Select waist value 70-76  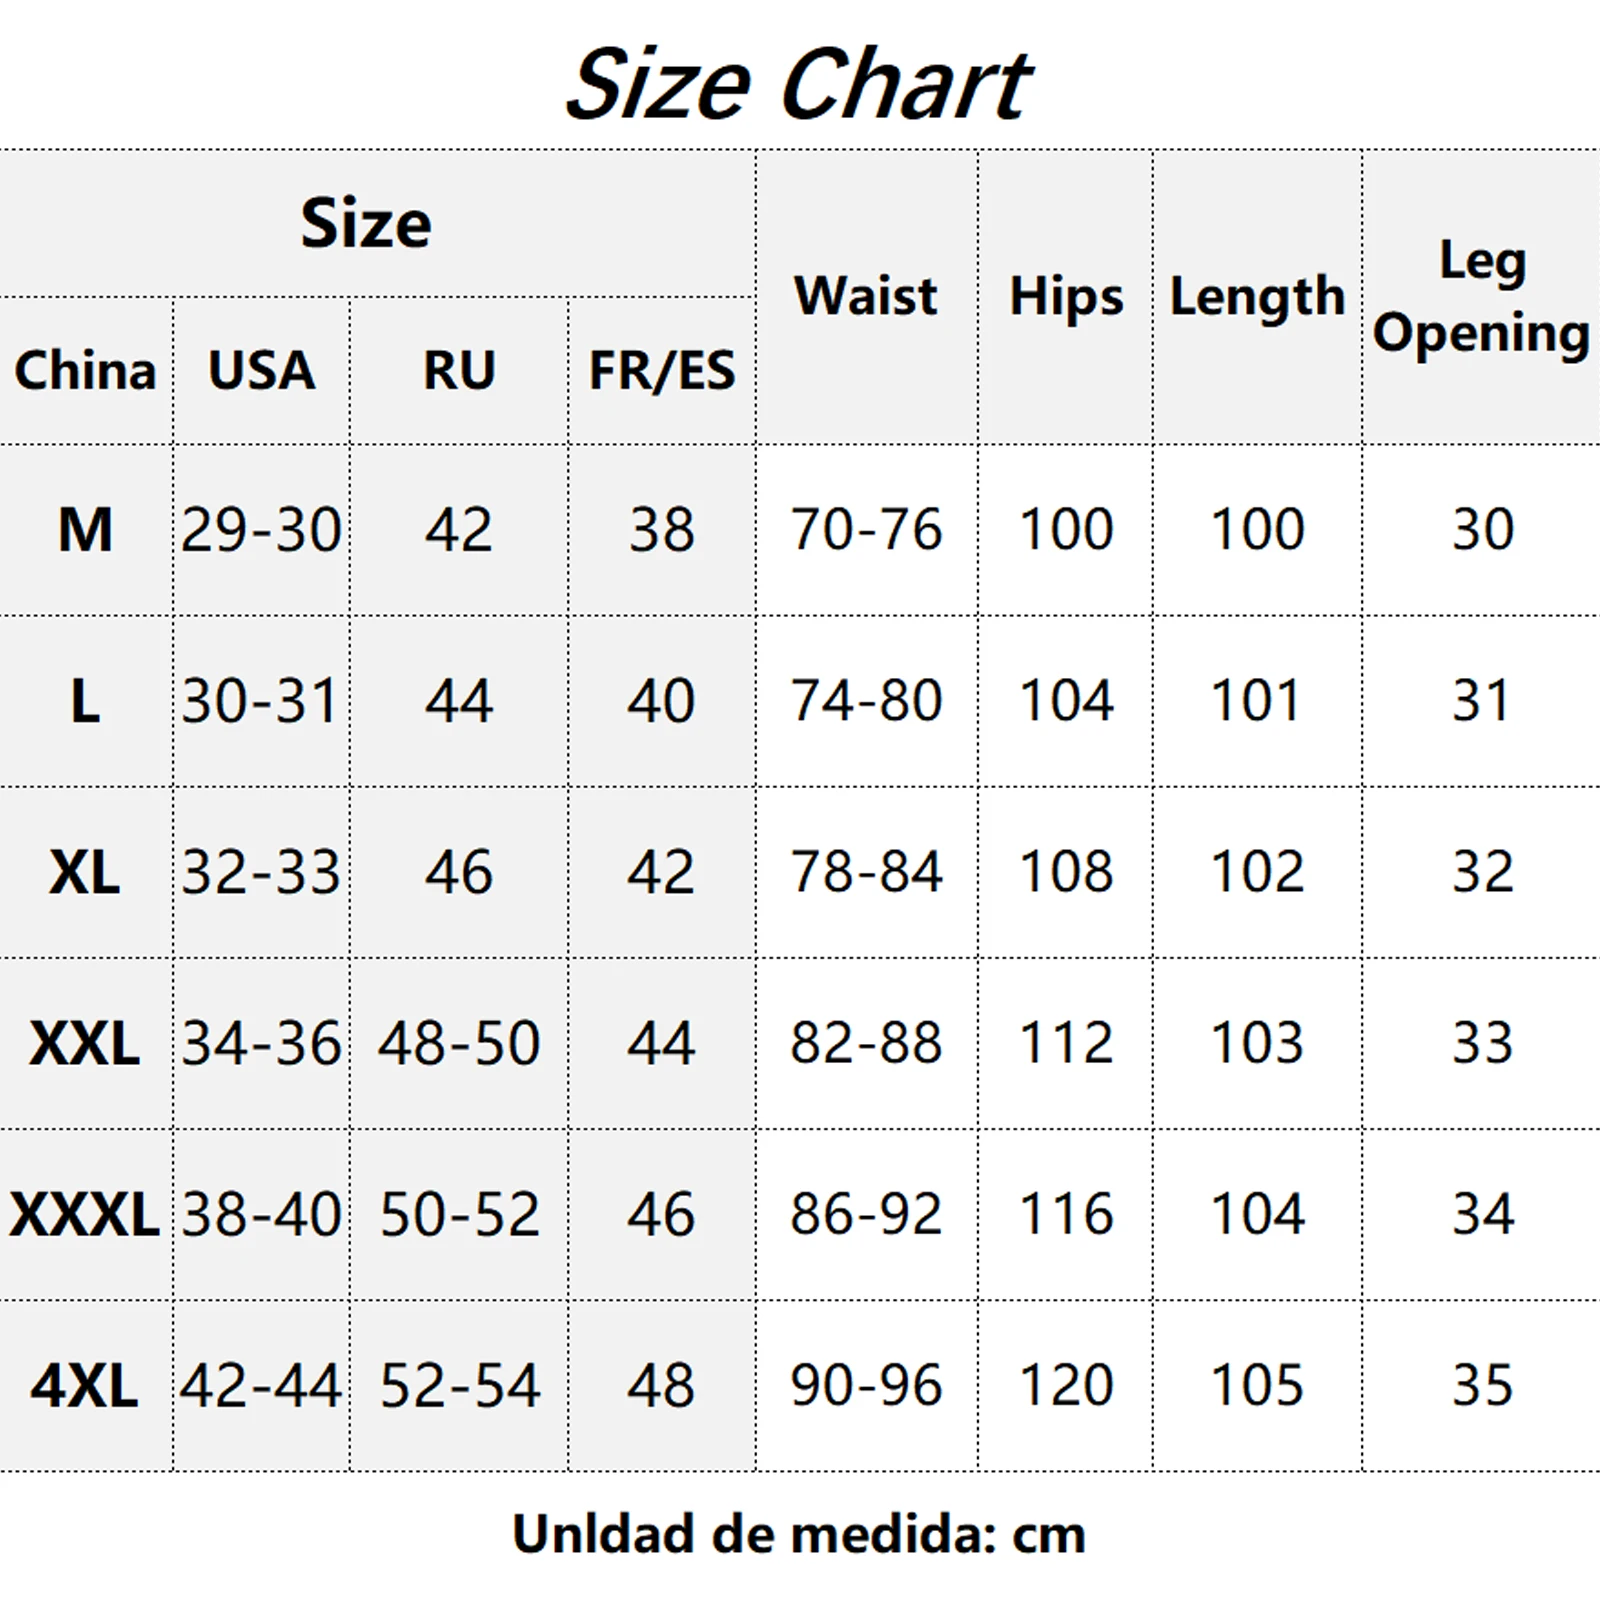click(866, 529)
